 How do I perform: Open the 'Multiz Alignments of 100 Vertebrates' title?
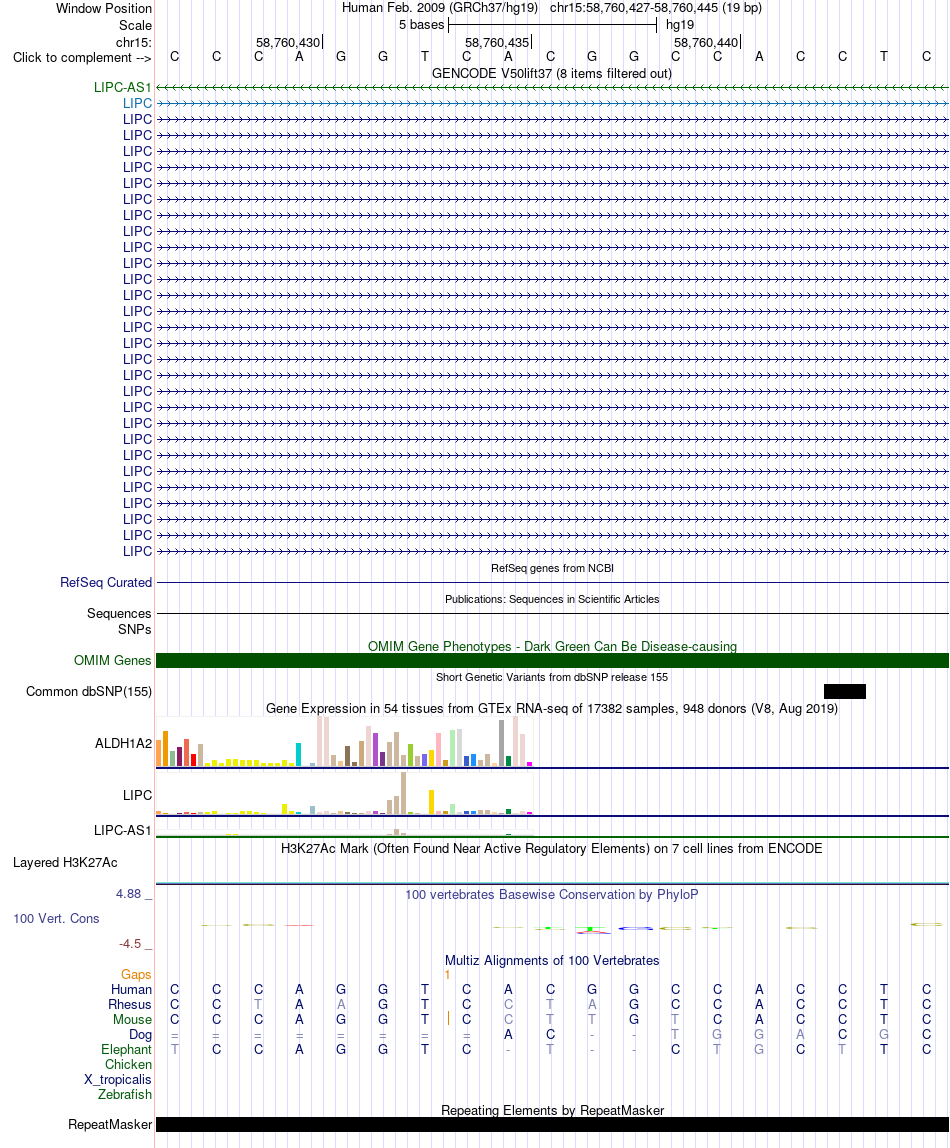point(552,961)
